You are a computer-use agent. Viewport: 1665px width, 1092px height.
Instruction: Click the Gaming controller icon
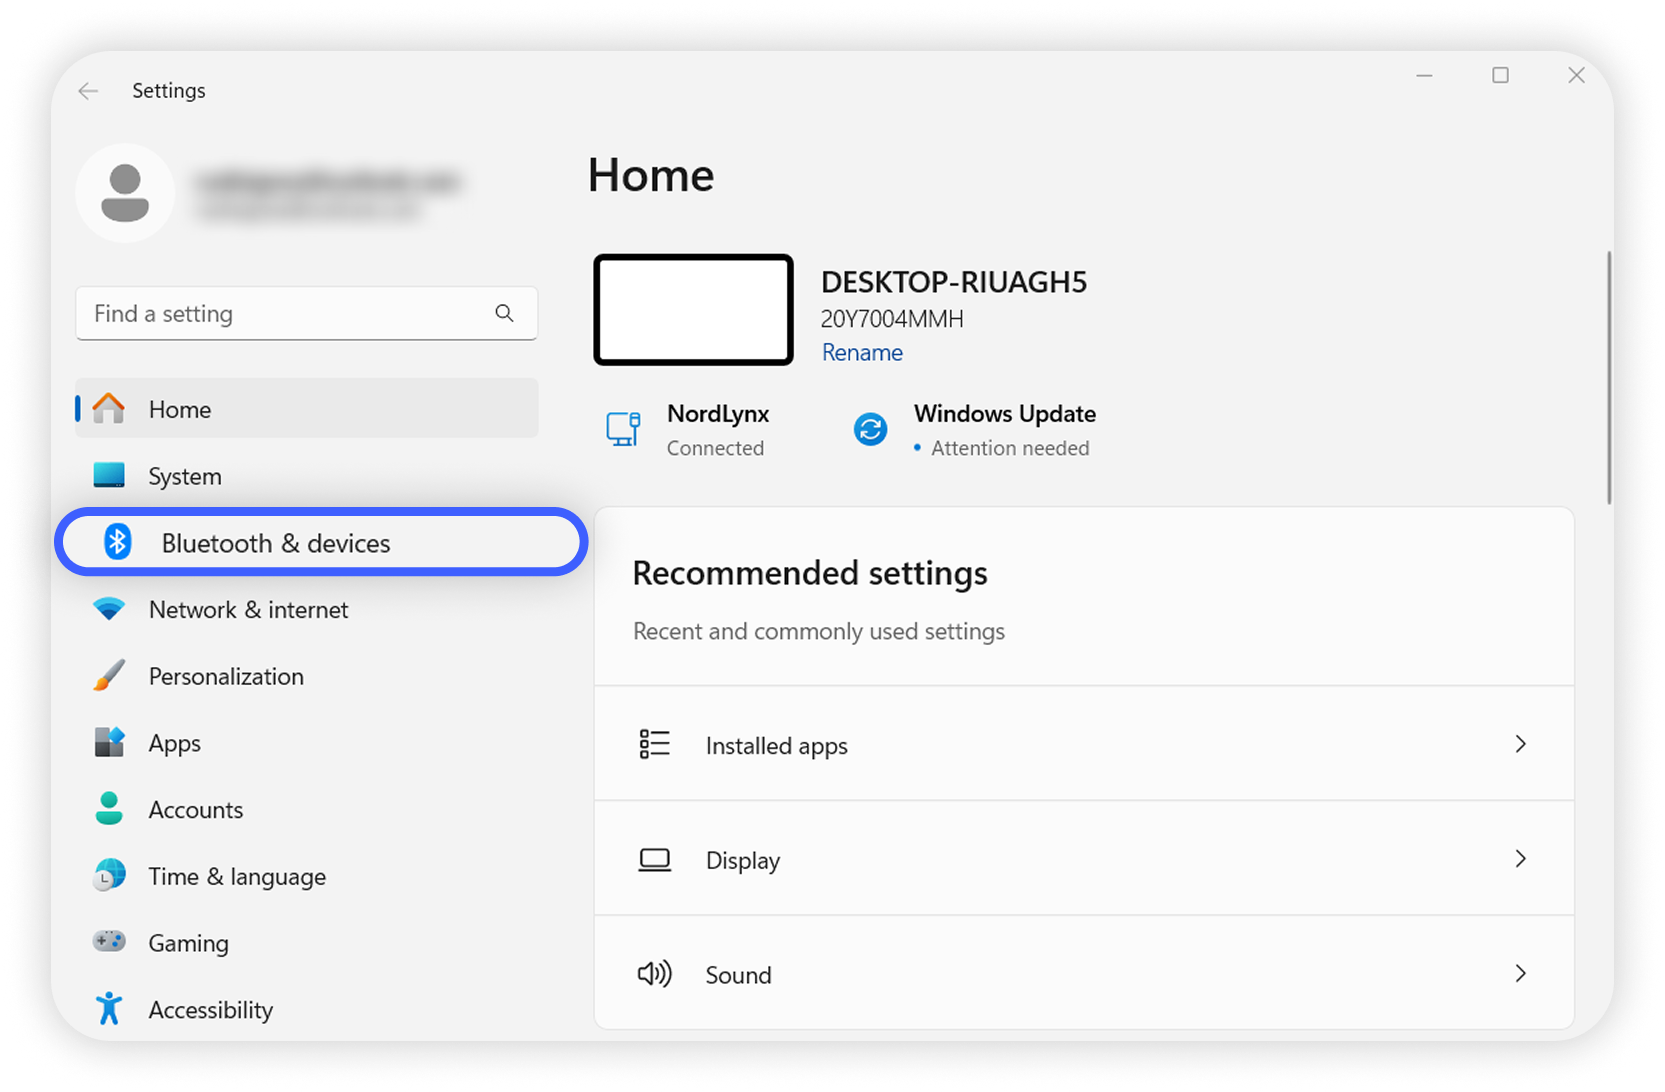pos(110,942)
